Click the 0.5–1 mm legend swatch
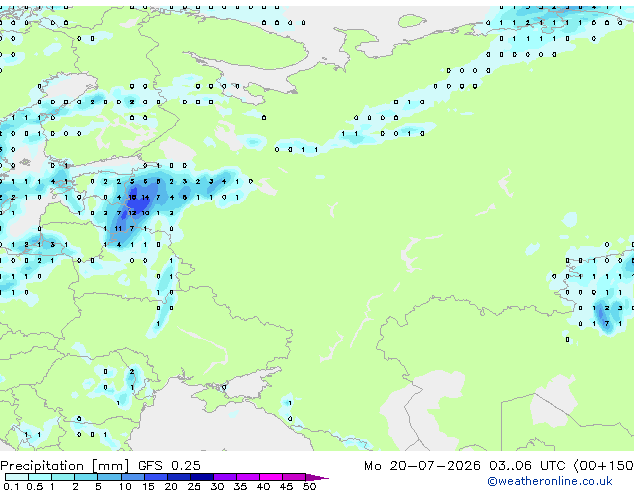This screenshot has width=634, height=490. point(40,477)
